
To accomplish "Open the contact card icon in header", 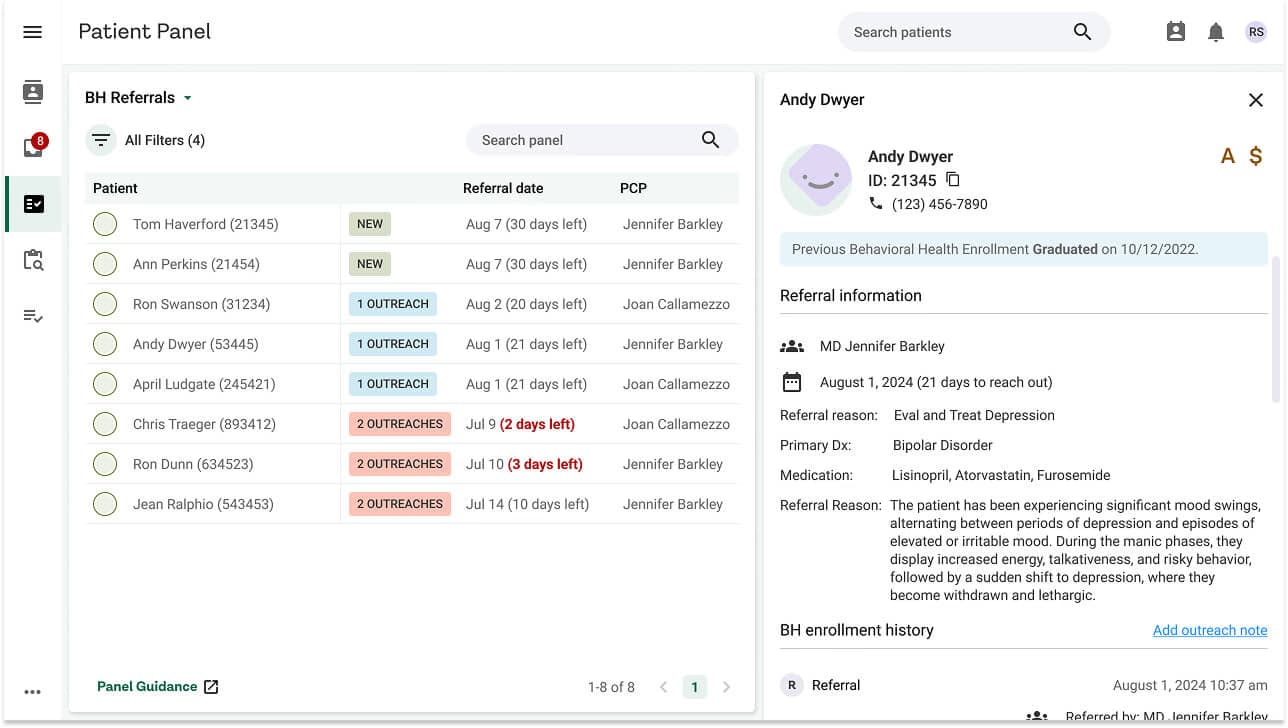I will [x=1176, y=32].
